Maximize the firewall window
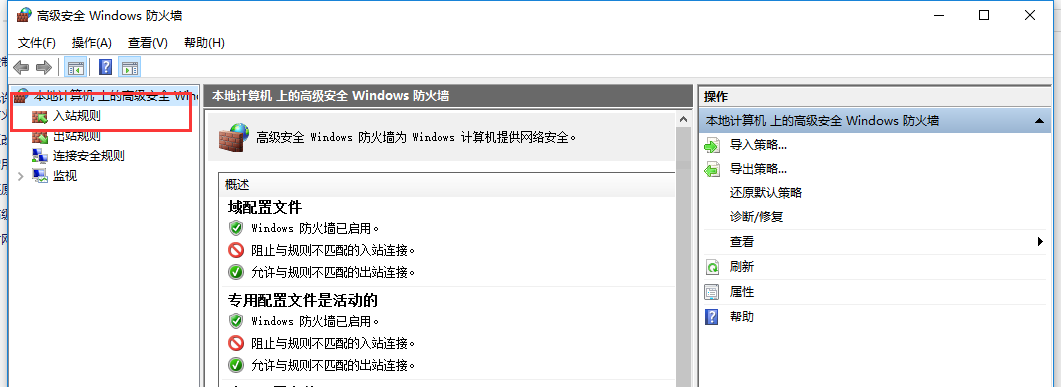Viewport: 1061px width, 387px height. point(984,15)
